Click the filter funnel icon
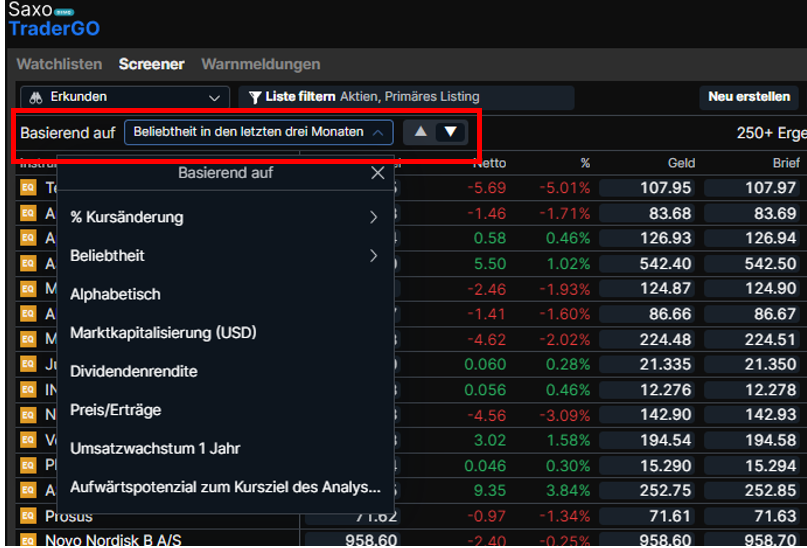 (255, 97)
